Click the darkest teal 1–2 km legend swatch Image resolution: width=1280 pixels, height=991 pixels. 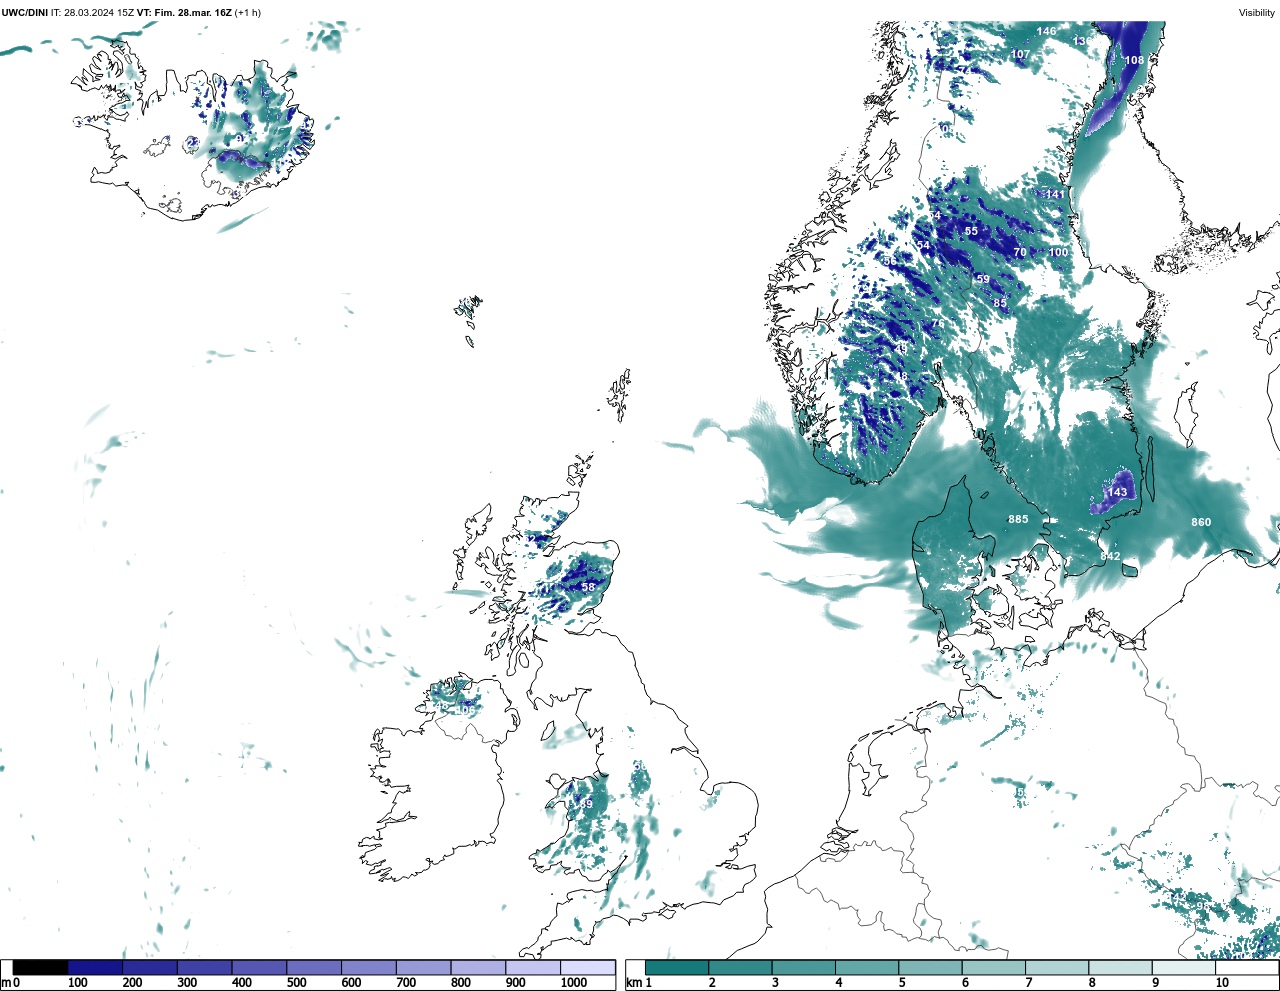677,968
